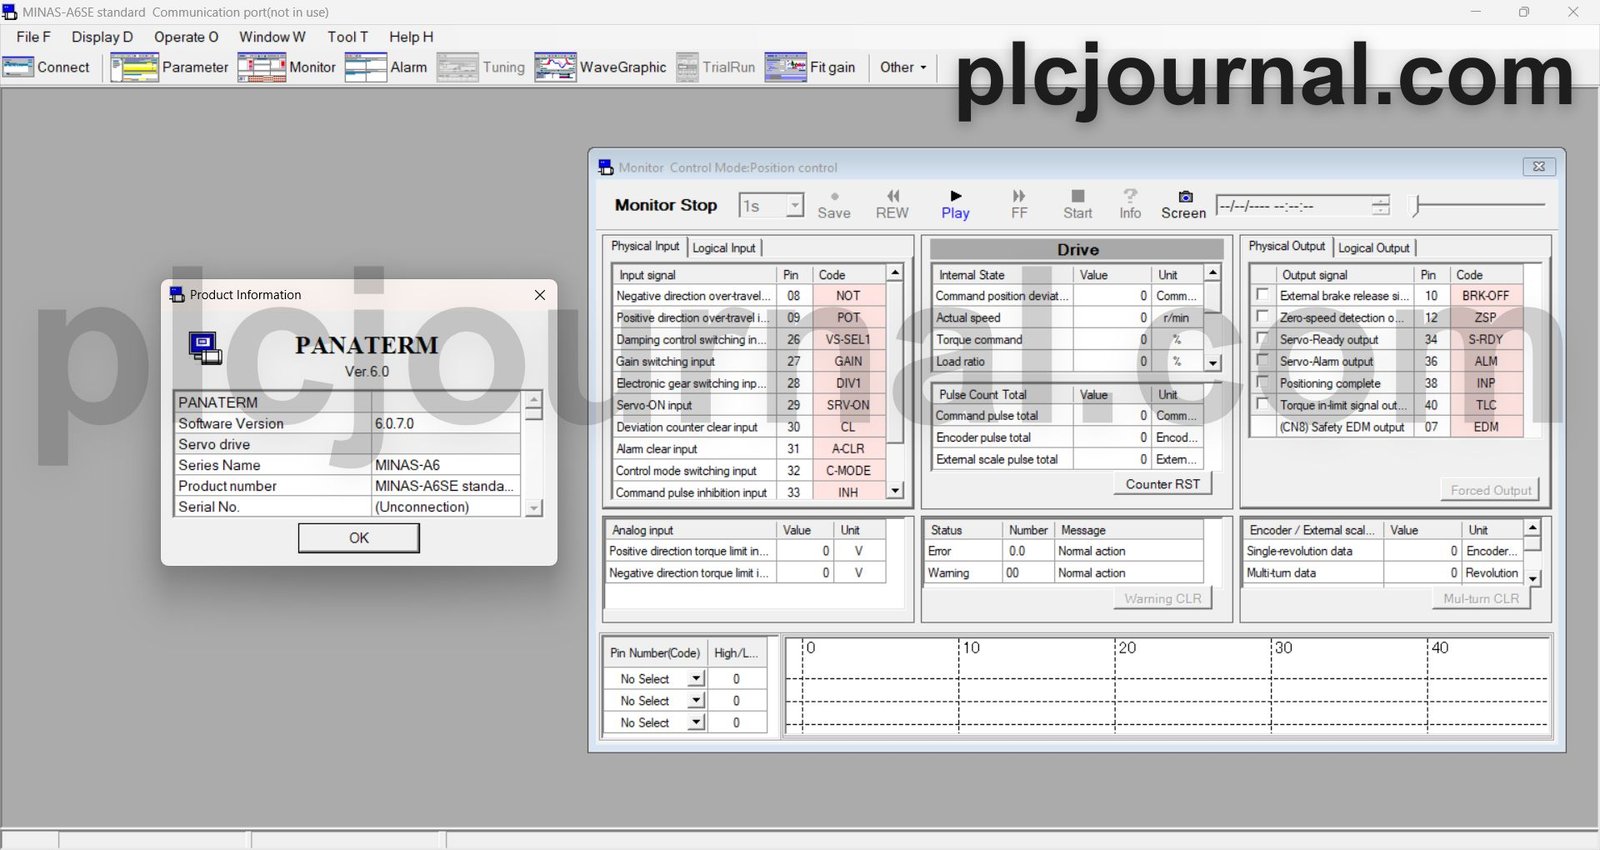Image resolution: width=1600 pixels, height=850 pixels.
Task: Open the Display menu
Action: pyautogui.click(x=102, y=37)
